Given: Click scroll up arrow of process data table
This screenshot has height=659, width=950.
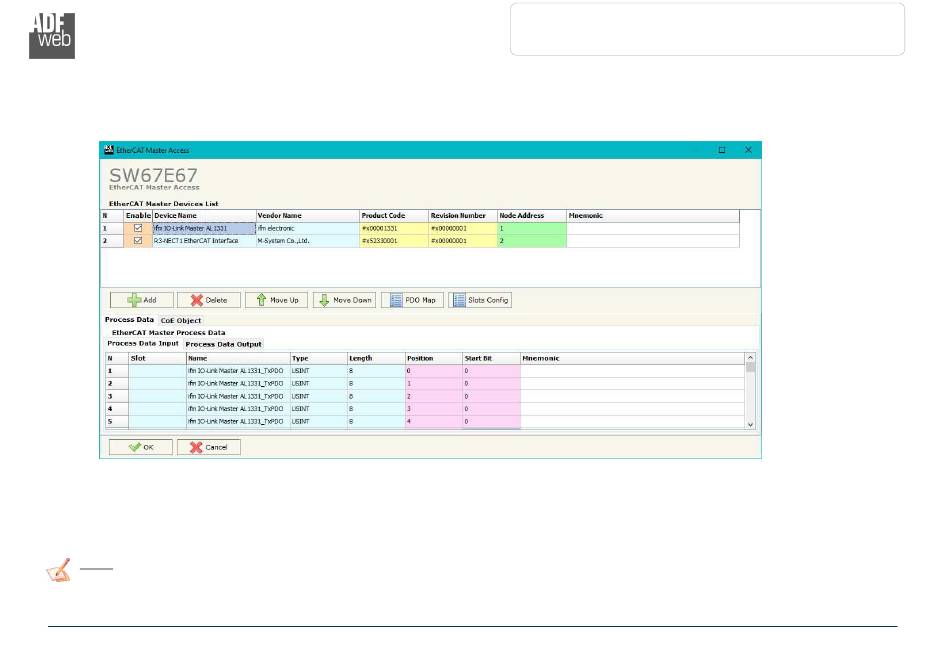Looking at the screenshot, I should [x=750, y=358].
